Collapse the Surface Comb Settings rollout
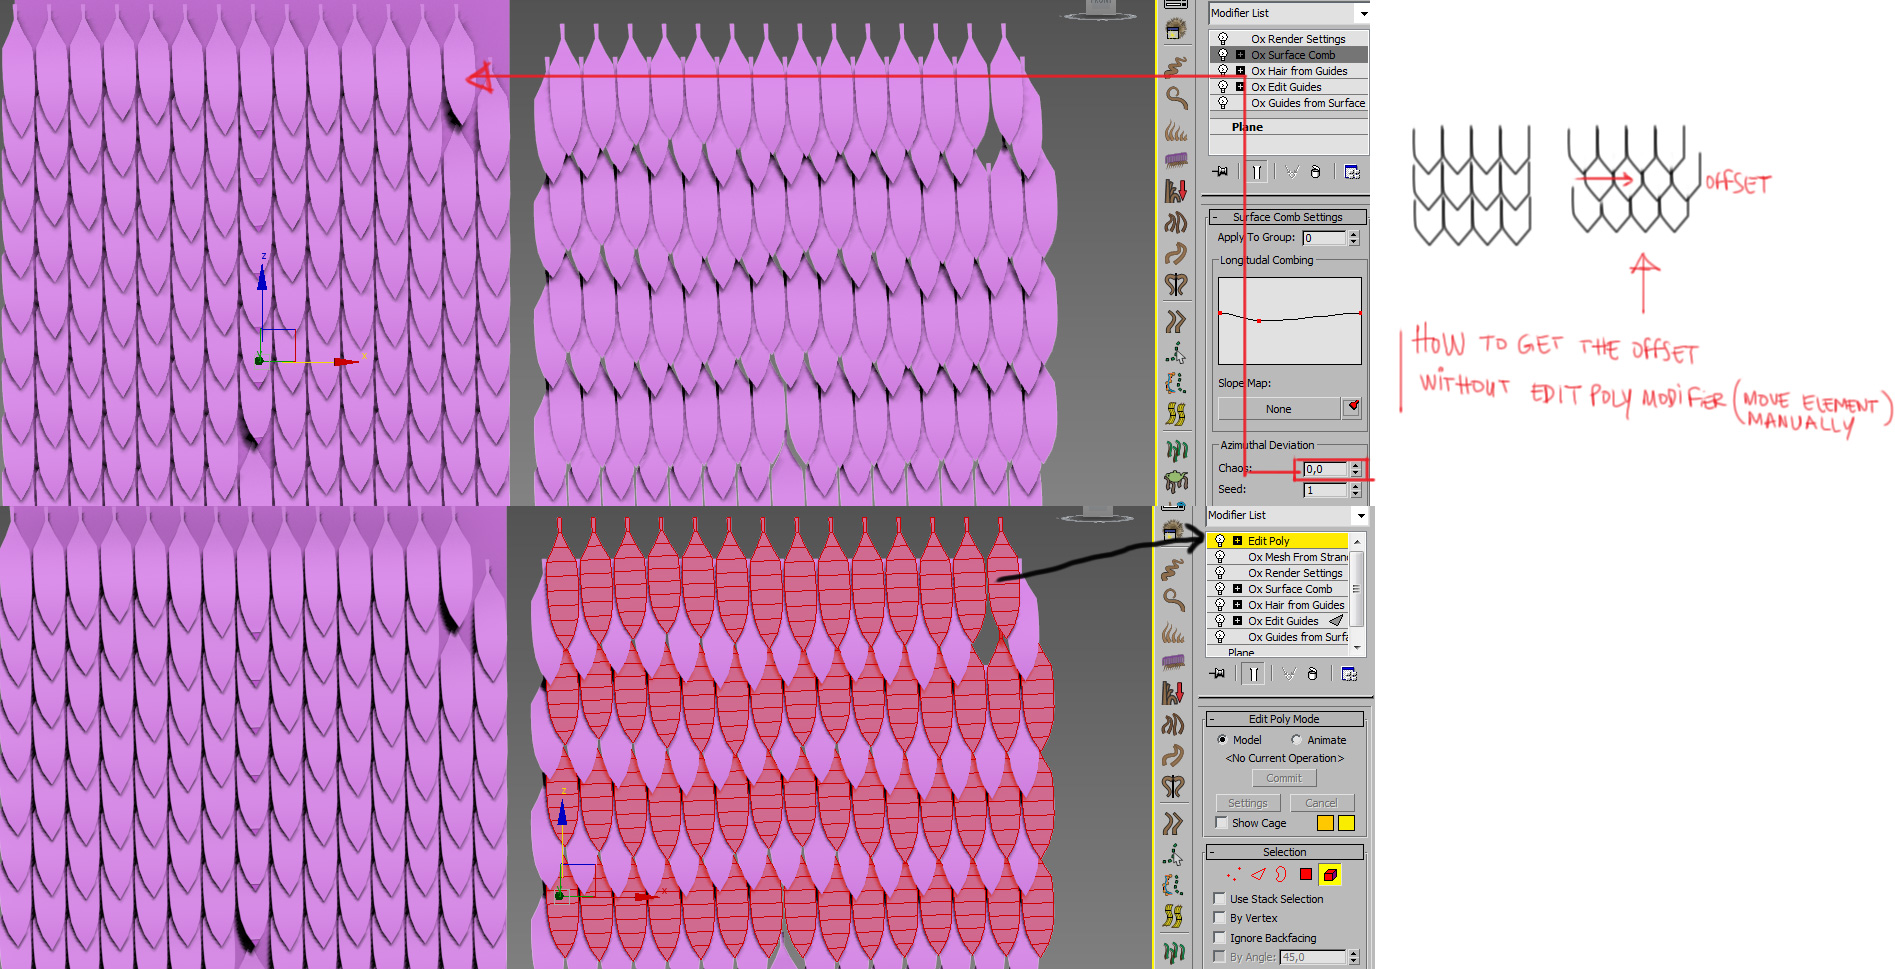The height and width of the screenshot is (969, 1895). [x=1214, y=217]
